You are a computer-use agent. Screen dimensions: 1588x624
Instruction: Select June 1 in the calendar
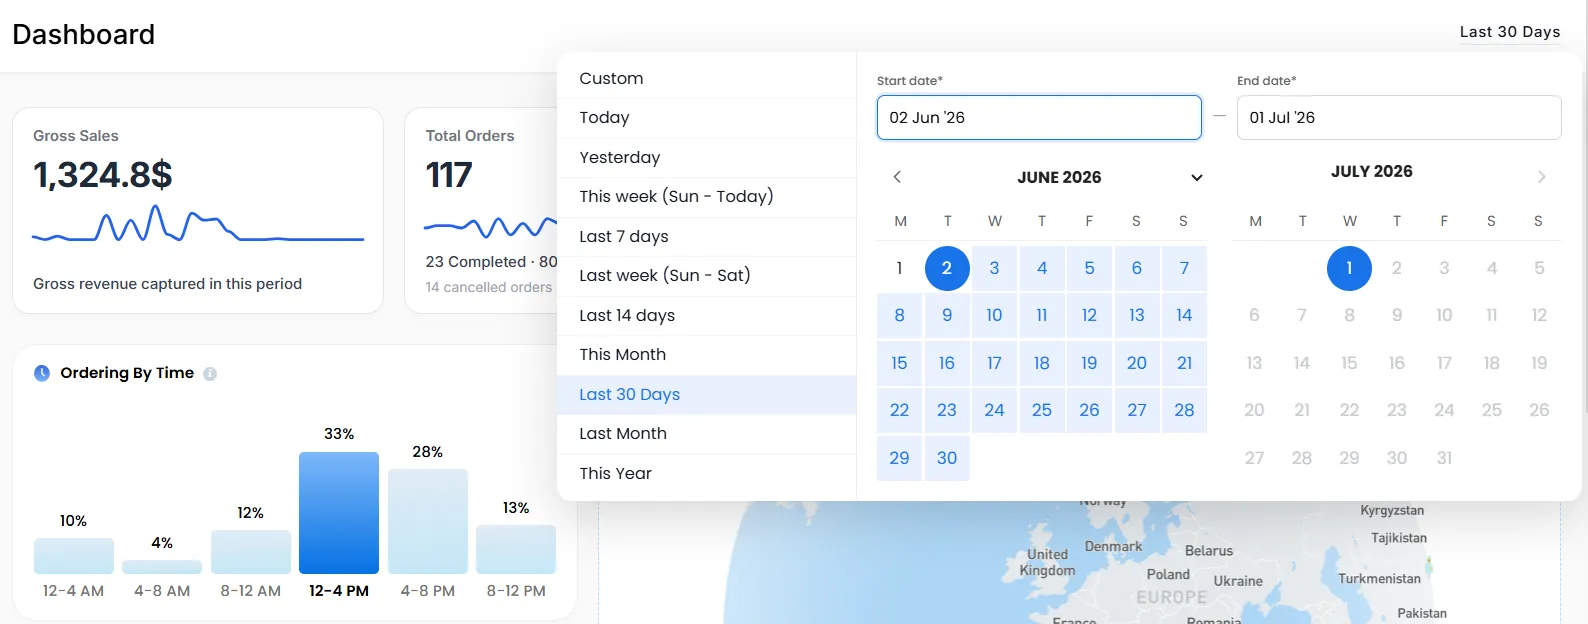[899, 268]
